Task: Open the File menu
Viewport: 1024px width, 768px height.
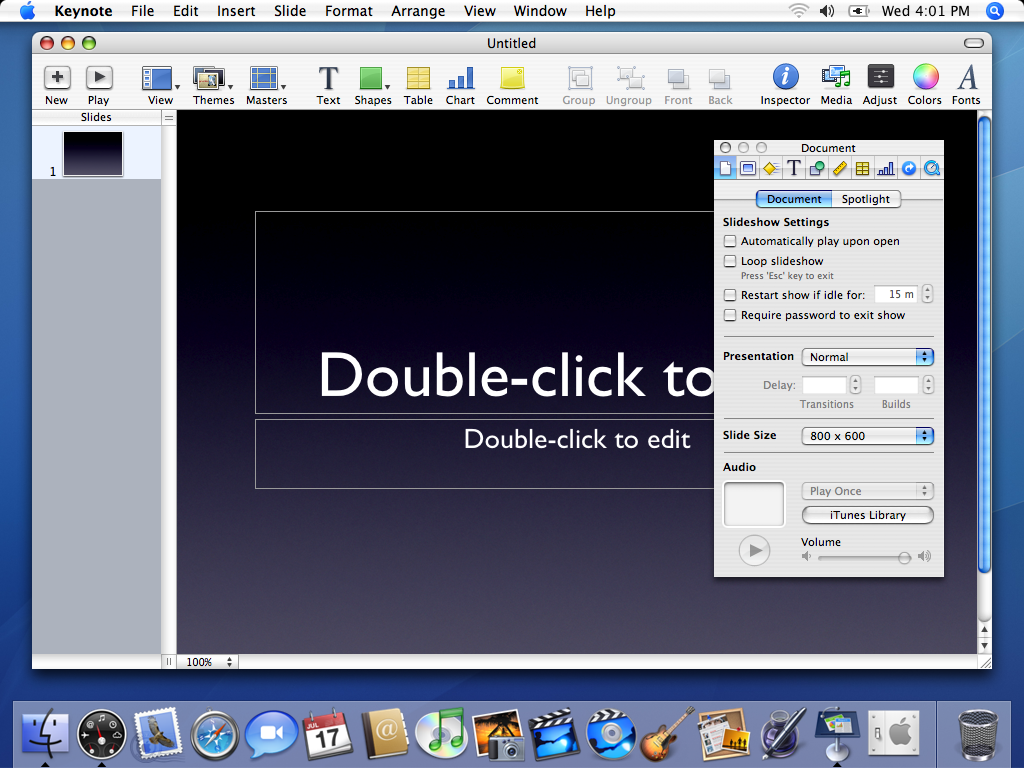Action: click(142, 11)
